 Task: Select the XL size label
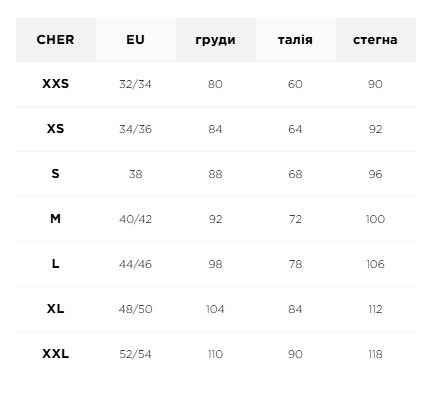[x=55, y=308]
